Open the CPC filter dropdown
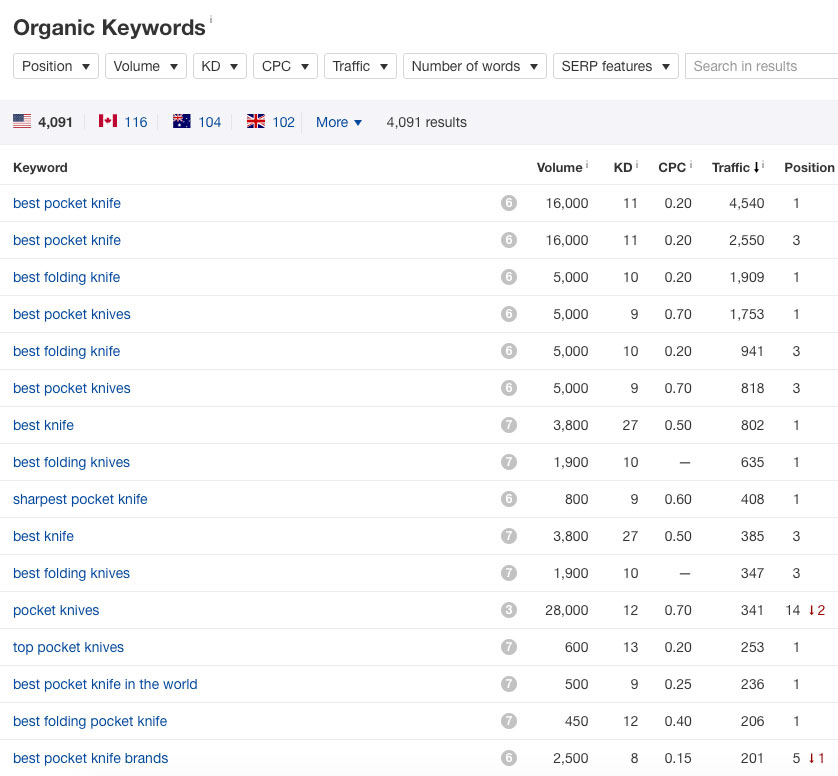Viewport: 838px width, 776px height. (x=285, y=66)
